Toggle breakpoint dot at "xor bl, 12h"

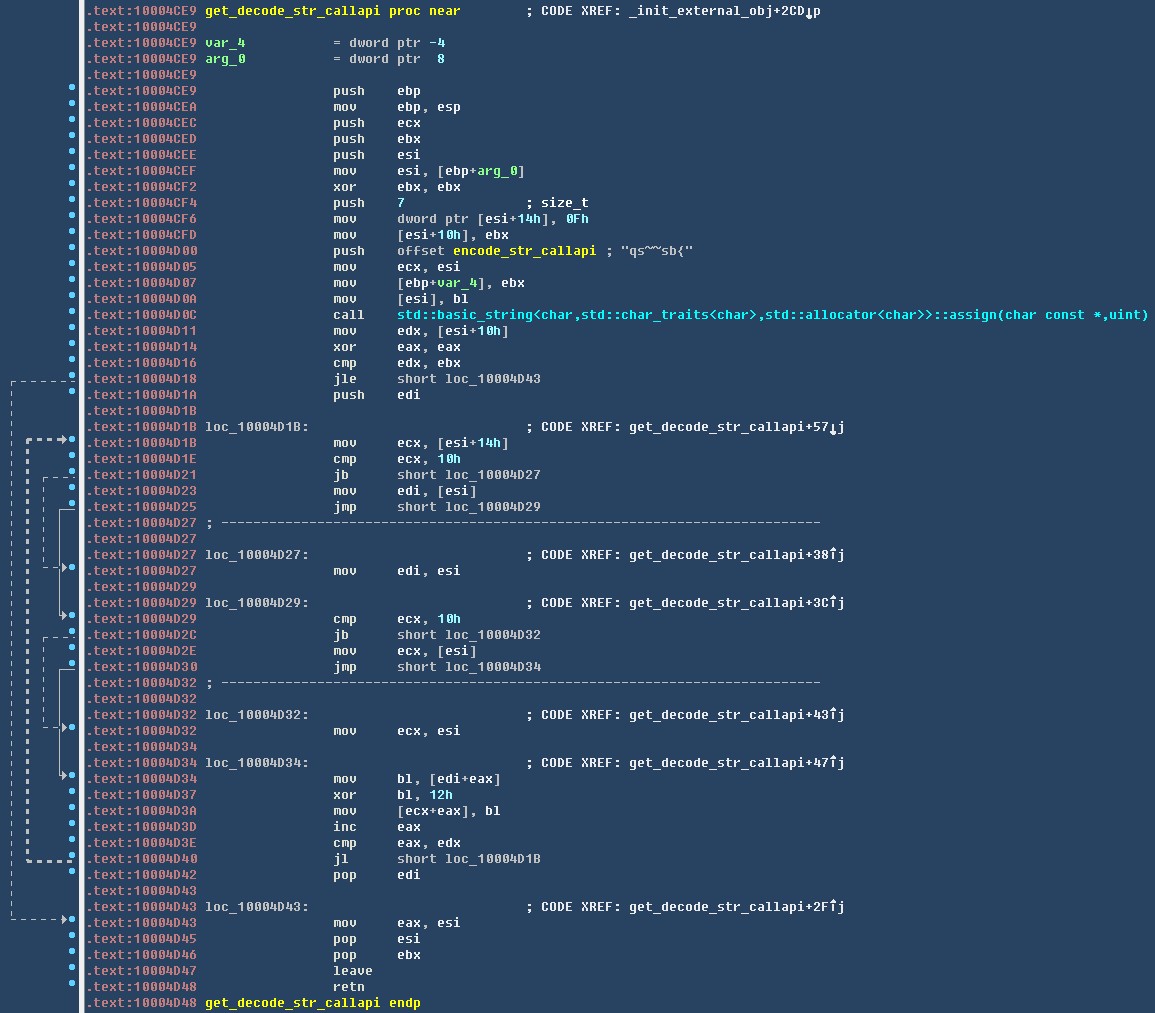point(72,795)
